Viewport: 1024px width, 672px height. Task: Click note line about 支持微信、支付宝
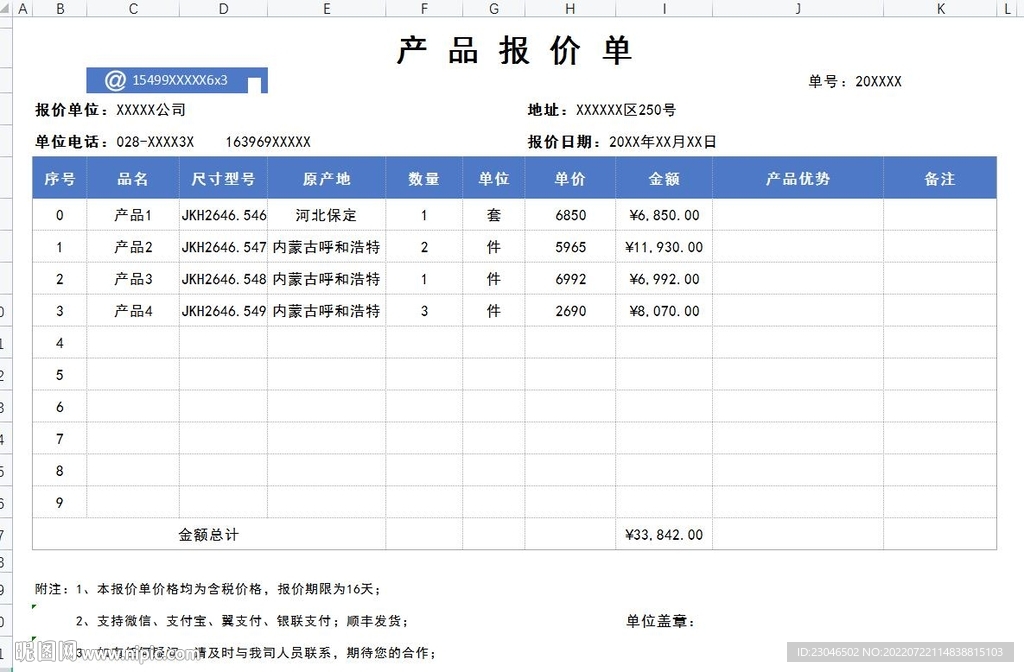click(242, 621)
